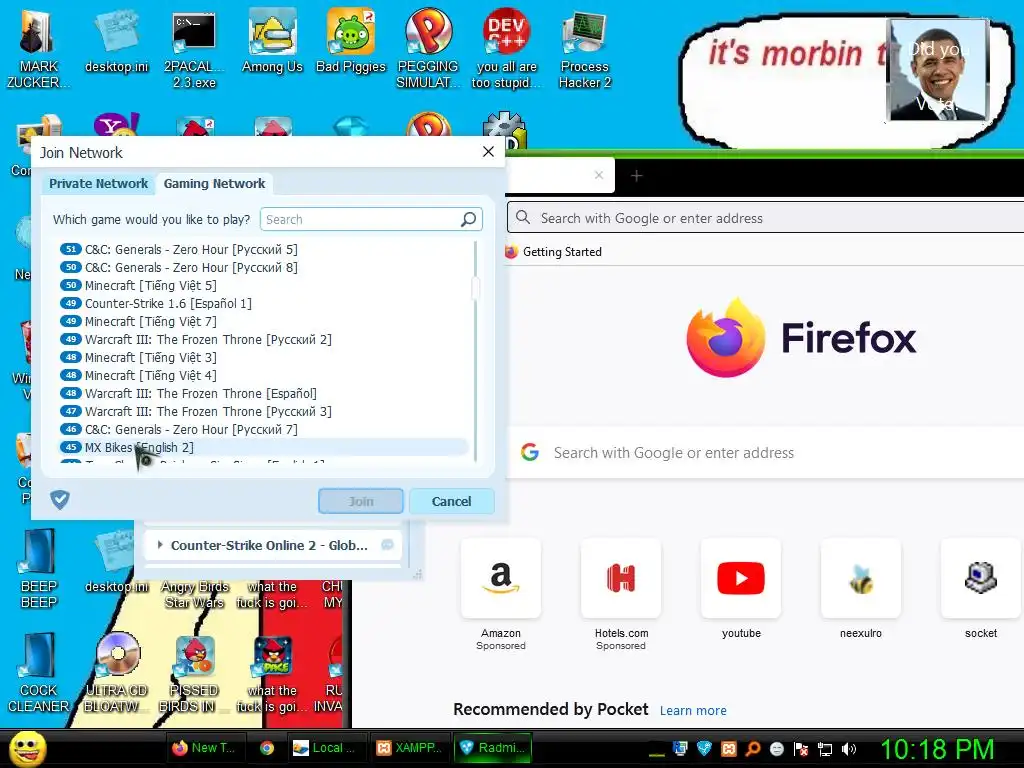This screenshot has height=768, width=1024.
Task: Select Warcraft III: The Frozen Throne [Русский 3]
Action: [x=208, y=411]
